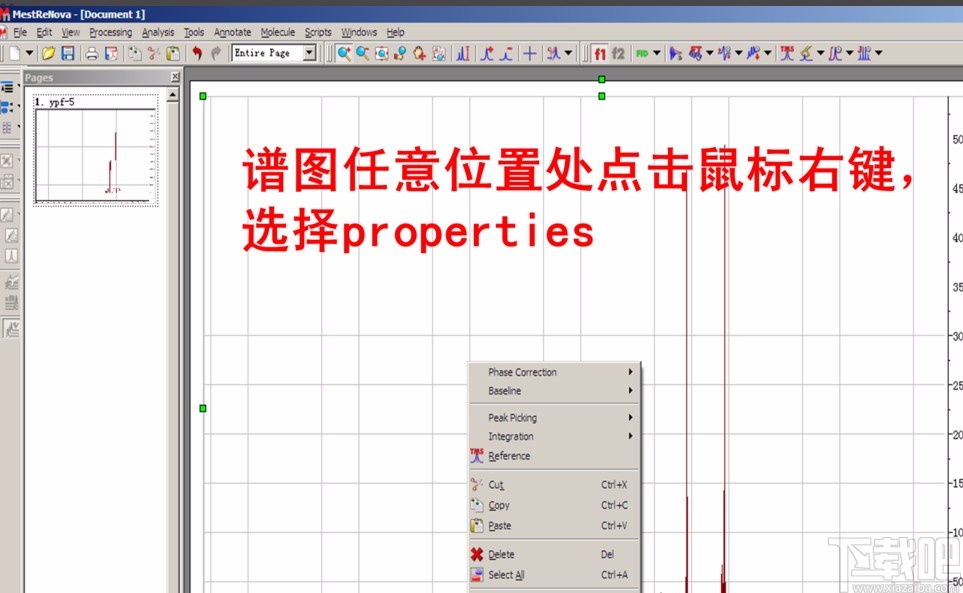Select the Zoom Out magnifier tool

pos(362,53)
